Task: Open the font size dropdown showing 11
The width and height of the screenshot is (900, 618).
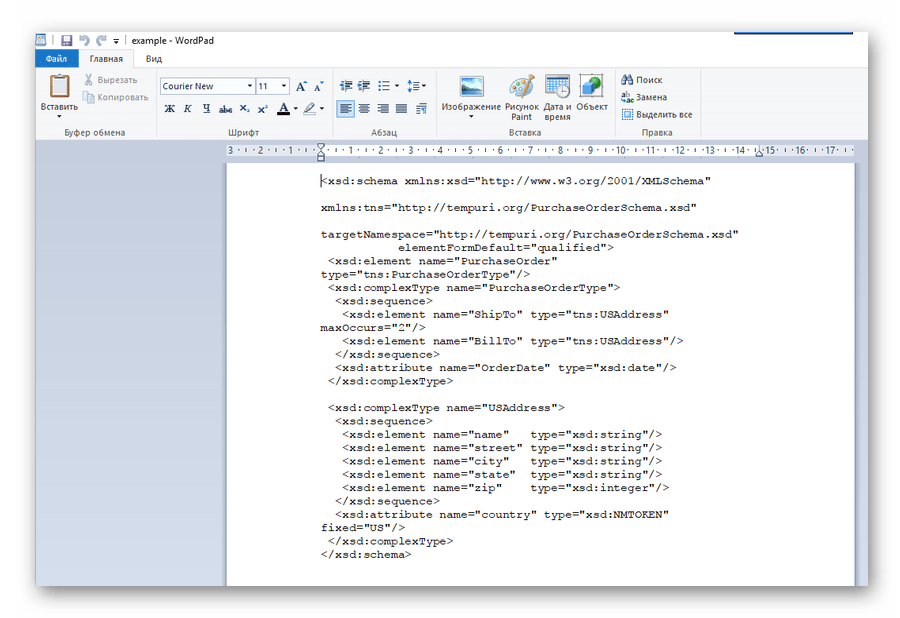Action: click(x=284, y=87)
